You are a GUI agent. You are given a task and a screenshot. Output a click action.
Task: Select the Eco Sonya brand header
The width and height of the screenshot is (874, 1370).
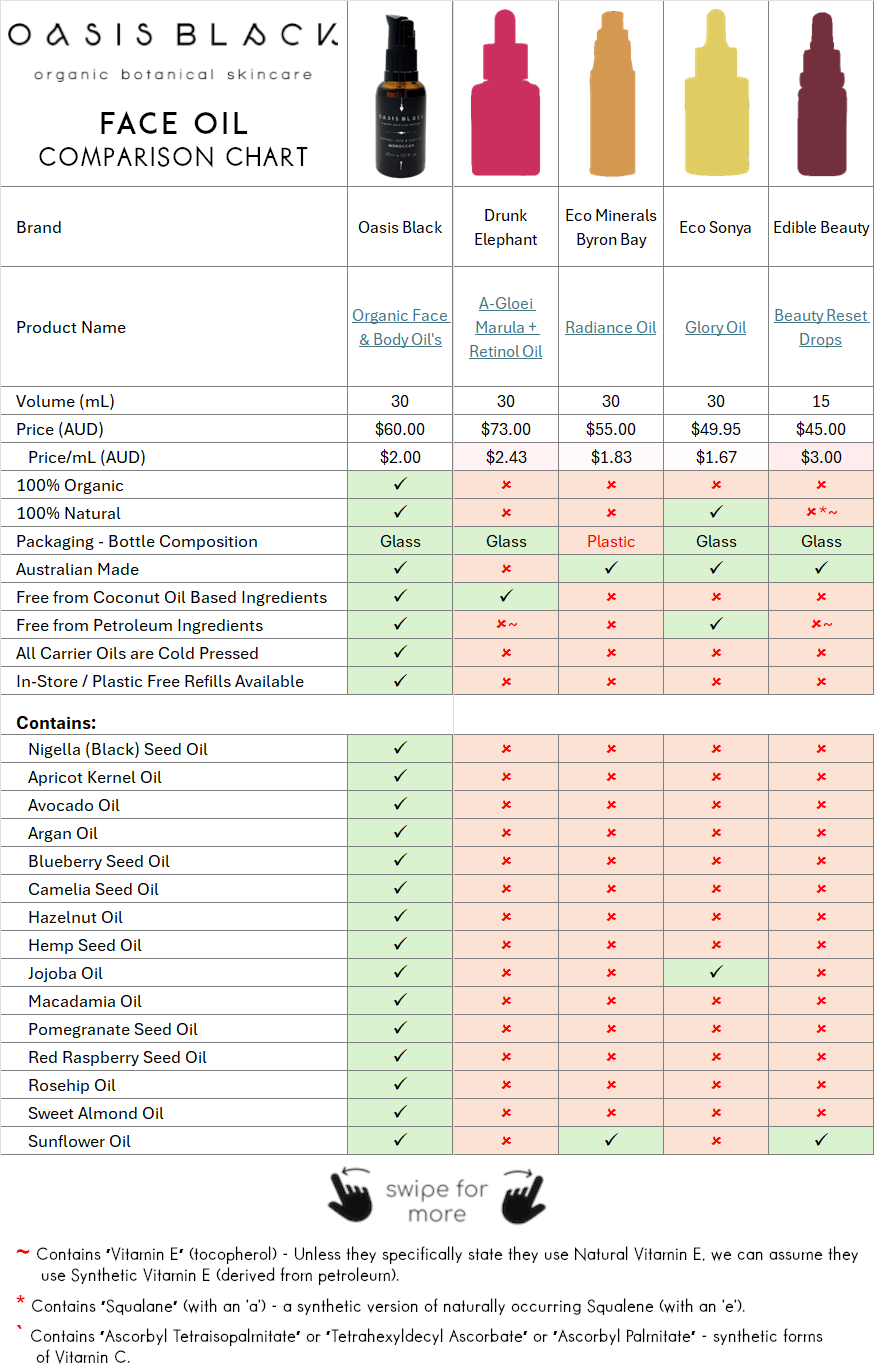(x=716, y=227)
